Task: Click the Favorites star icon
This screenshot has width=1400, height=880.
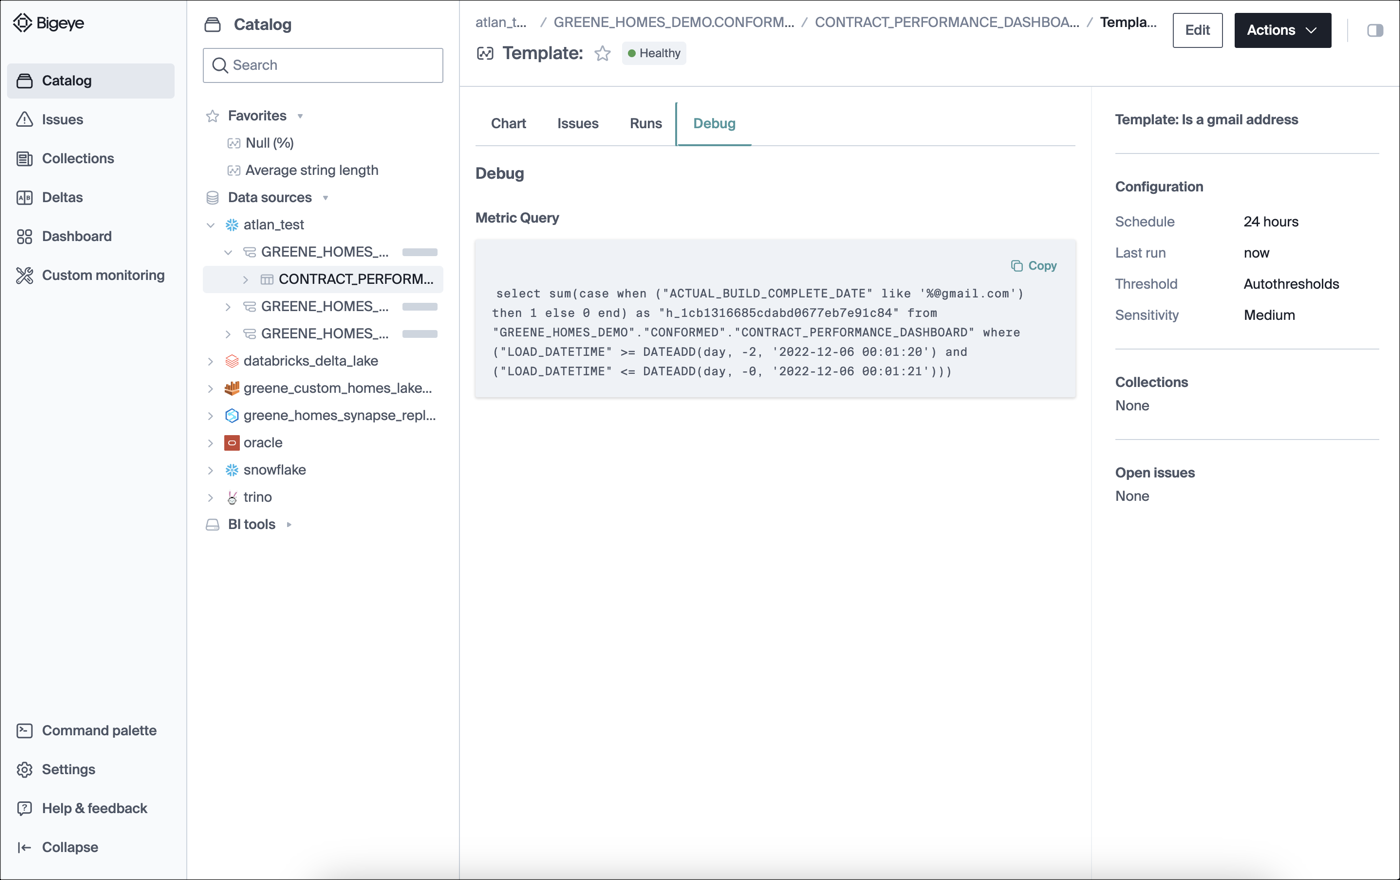Action: pos(212,116)
